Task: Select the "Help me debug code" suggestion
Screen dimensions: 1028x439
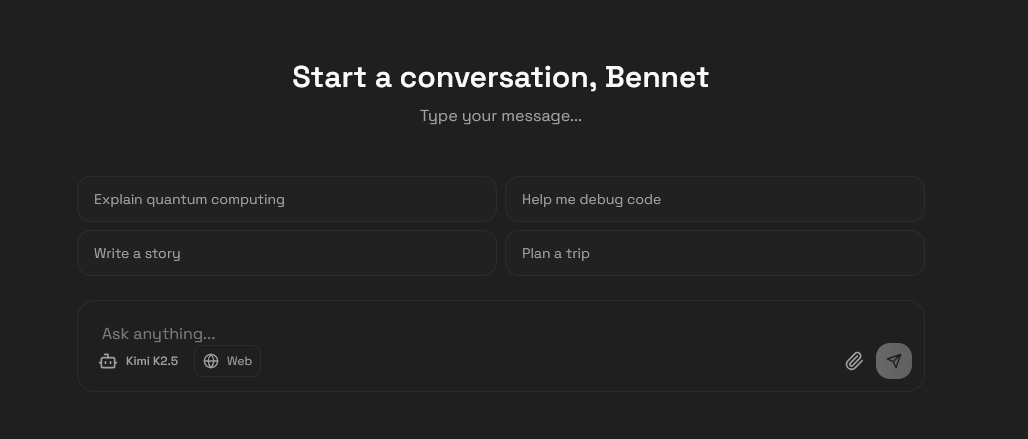Action: click(714, 199)
